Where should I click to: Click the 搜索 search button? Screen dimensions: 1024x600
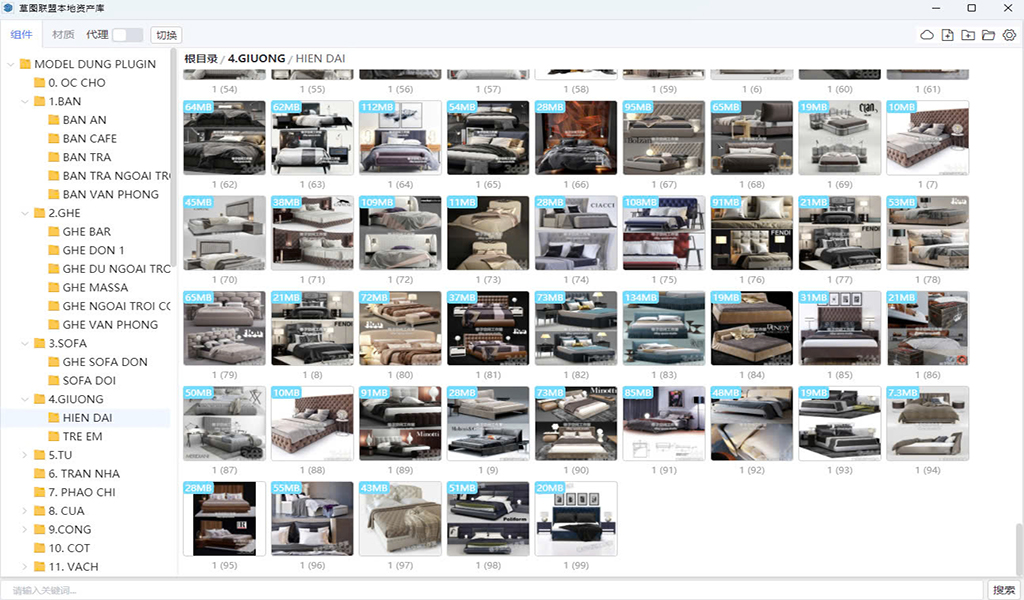point(1003,590)
